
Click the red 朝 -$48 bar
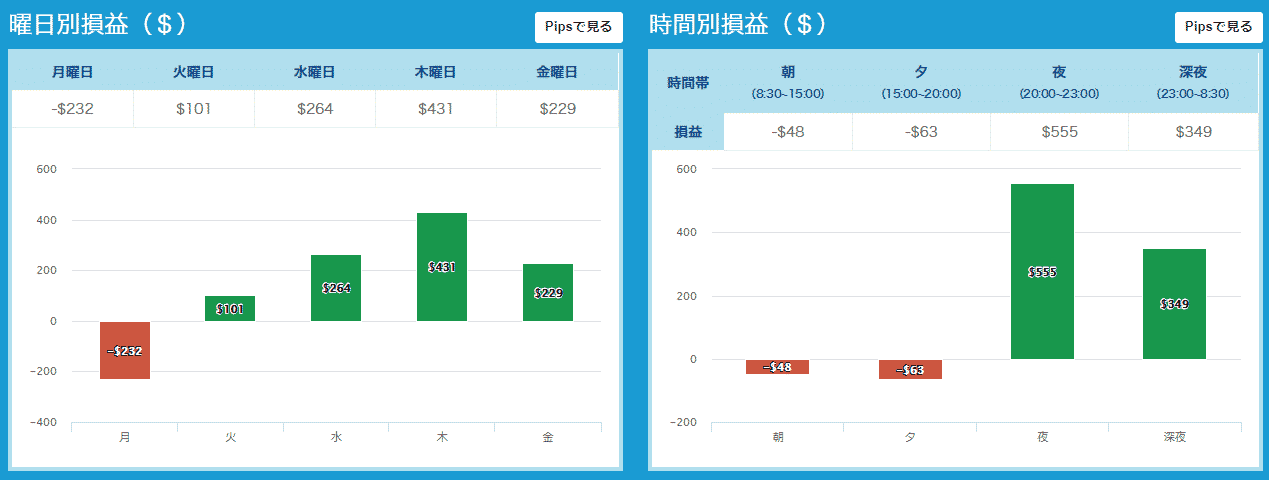[777, 367]
